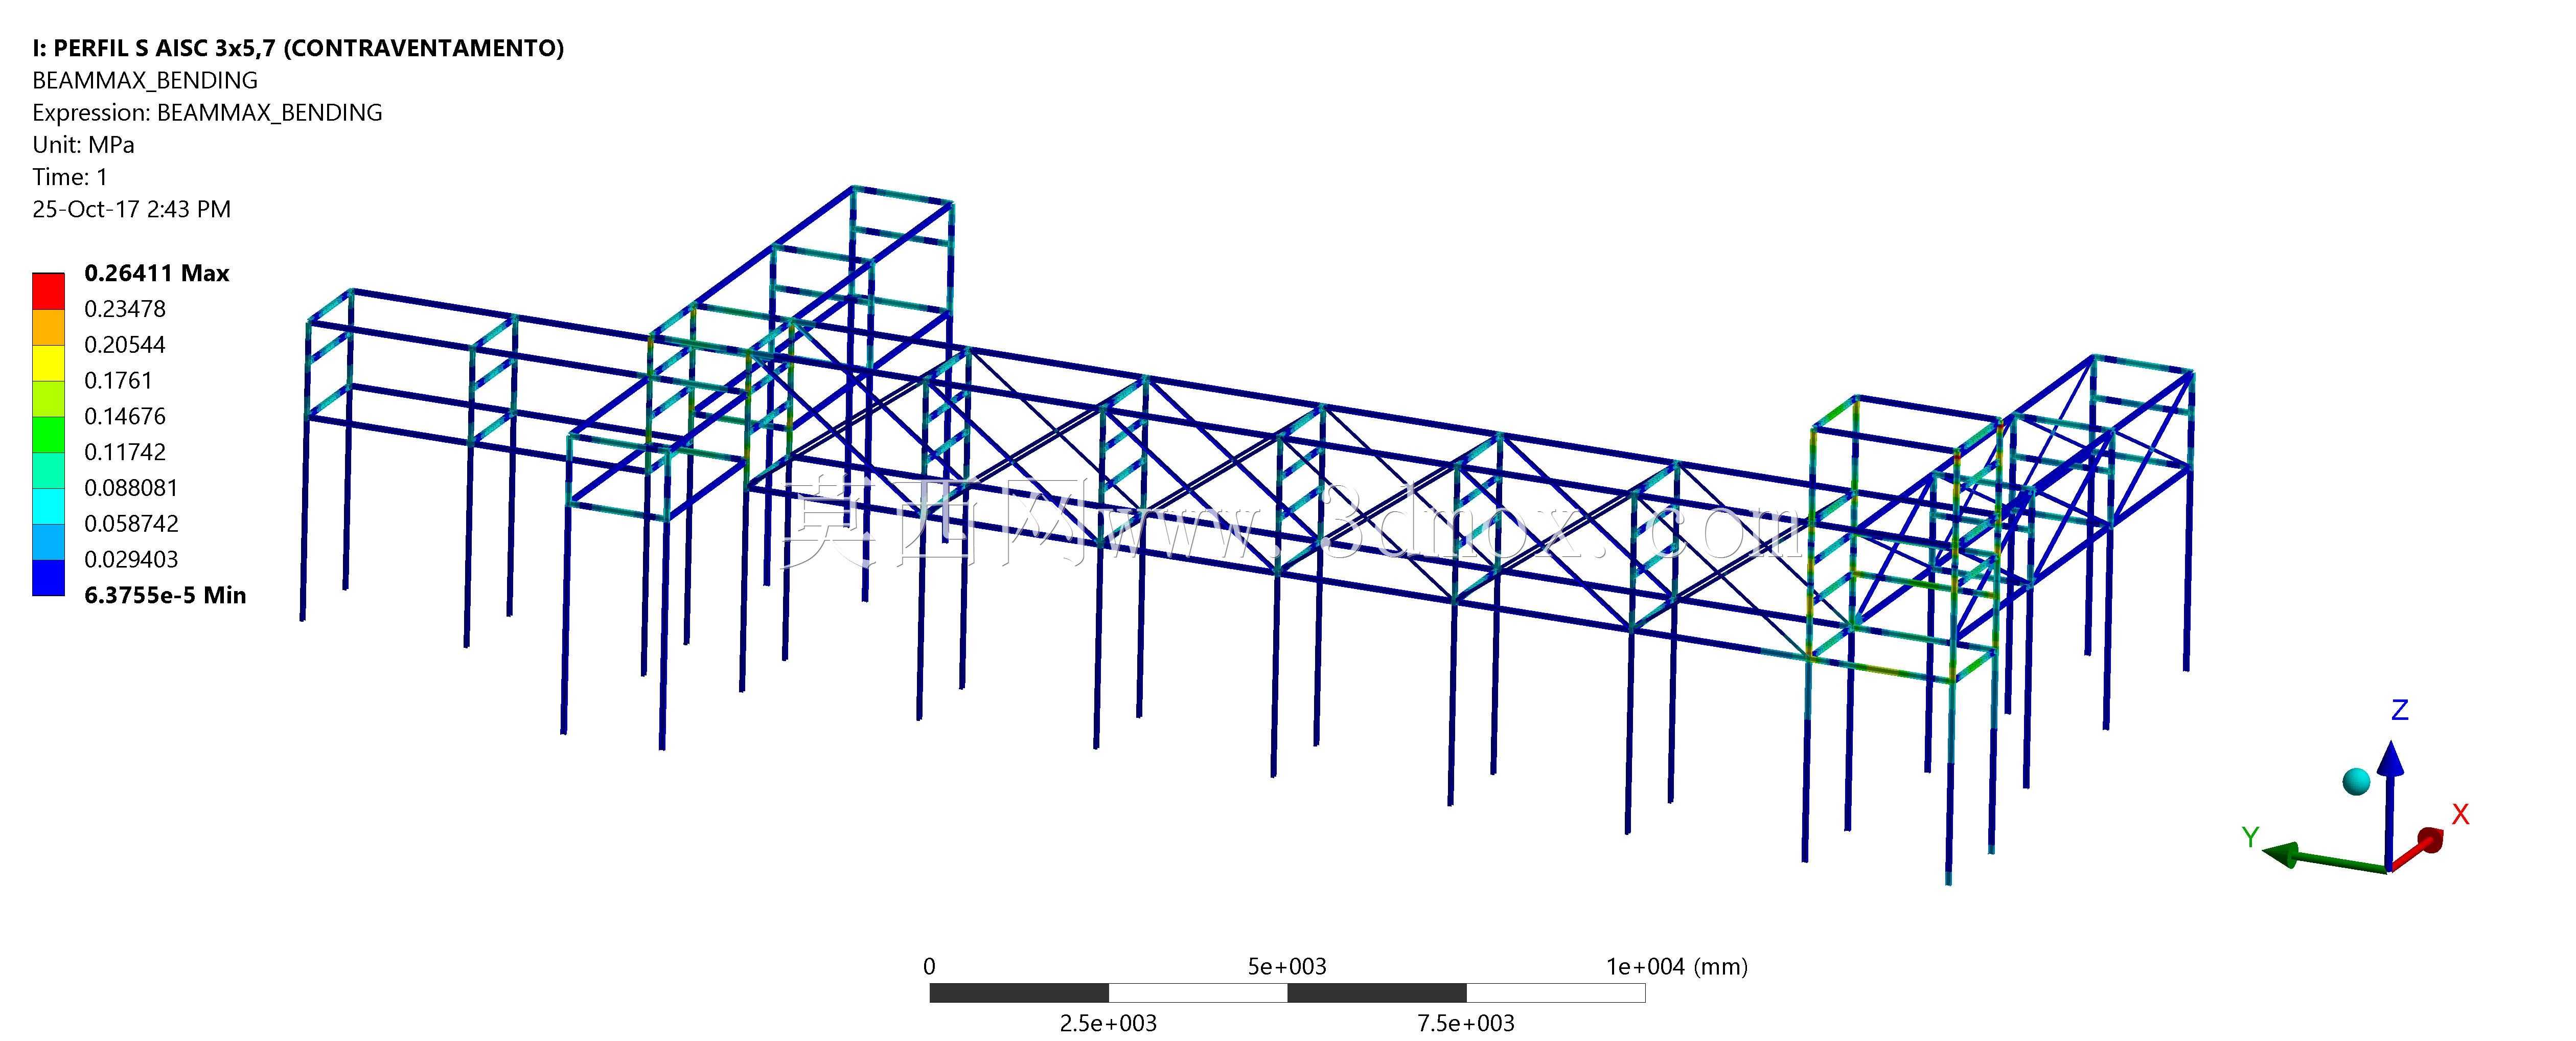
Task: Click the 'Expression: BEAMMAX_BENDING' line
Action: 207,112
